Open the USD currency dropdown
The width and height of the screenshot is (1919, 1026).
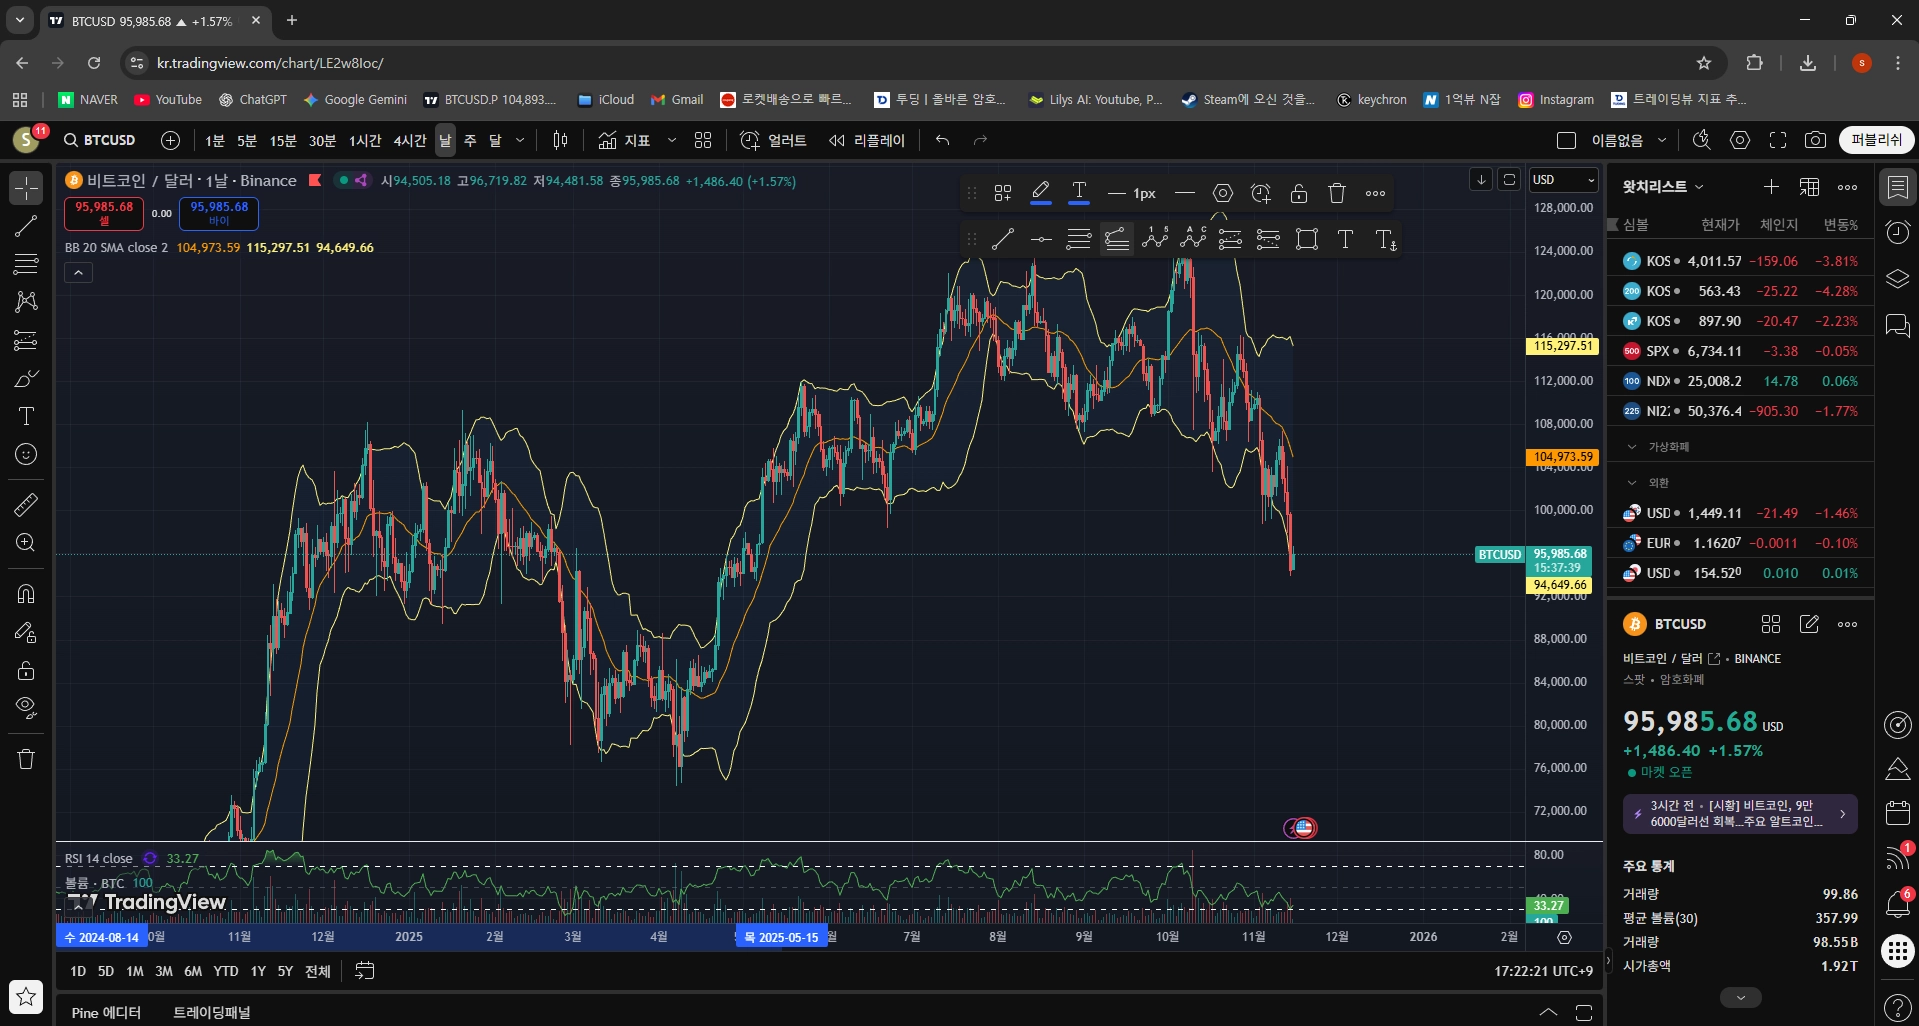1564,180
